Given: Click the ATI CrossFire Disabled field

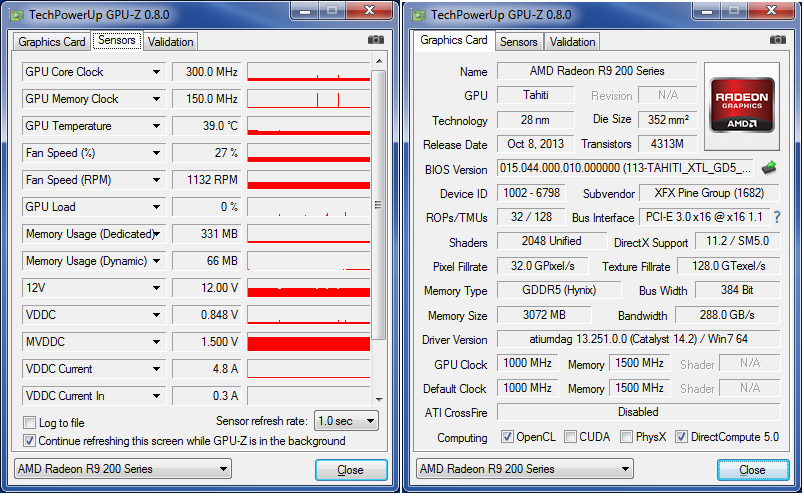Looking at the screenshot, I should 638,412.
